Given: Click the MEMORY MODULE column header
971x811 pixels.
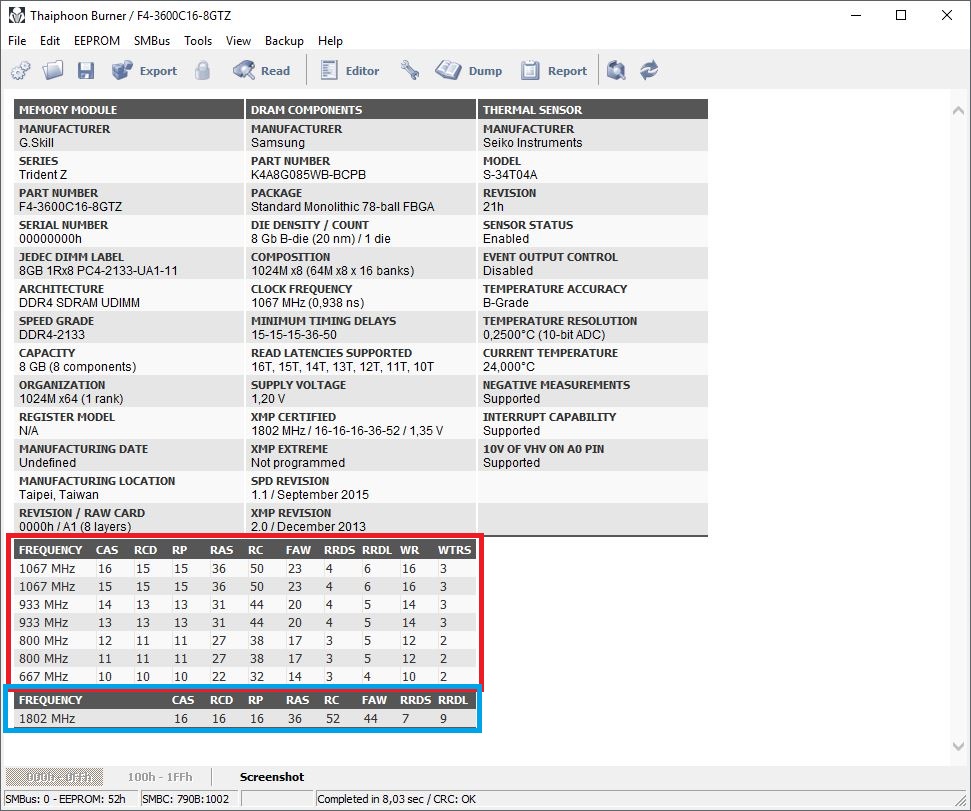Looking at the screenshot, I should (129, 110).
